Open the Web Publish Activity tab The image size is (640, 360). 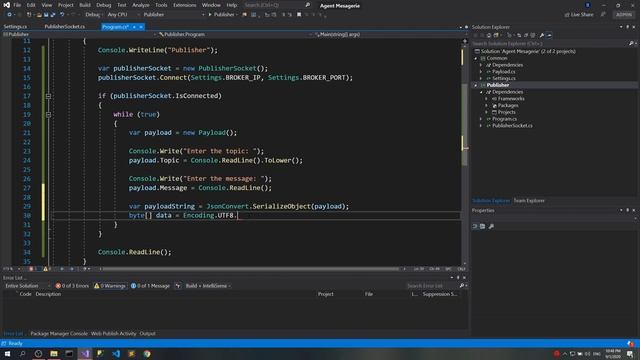click(x=113, y=333)
